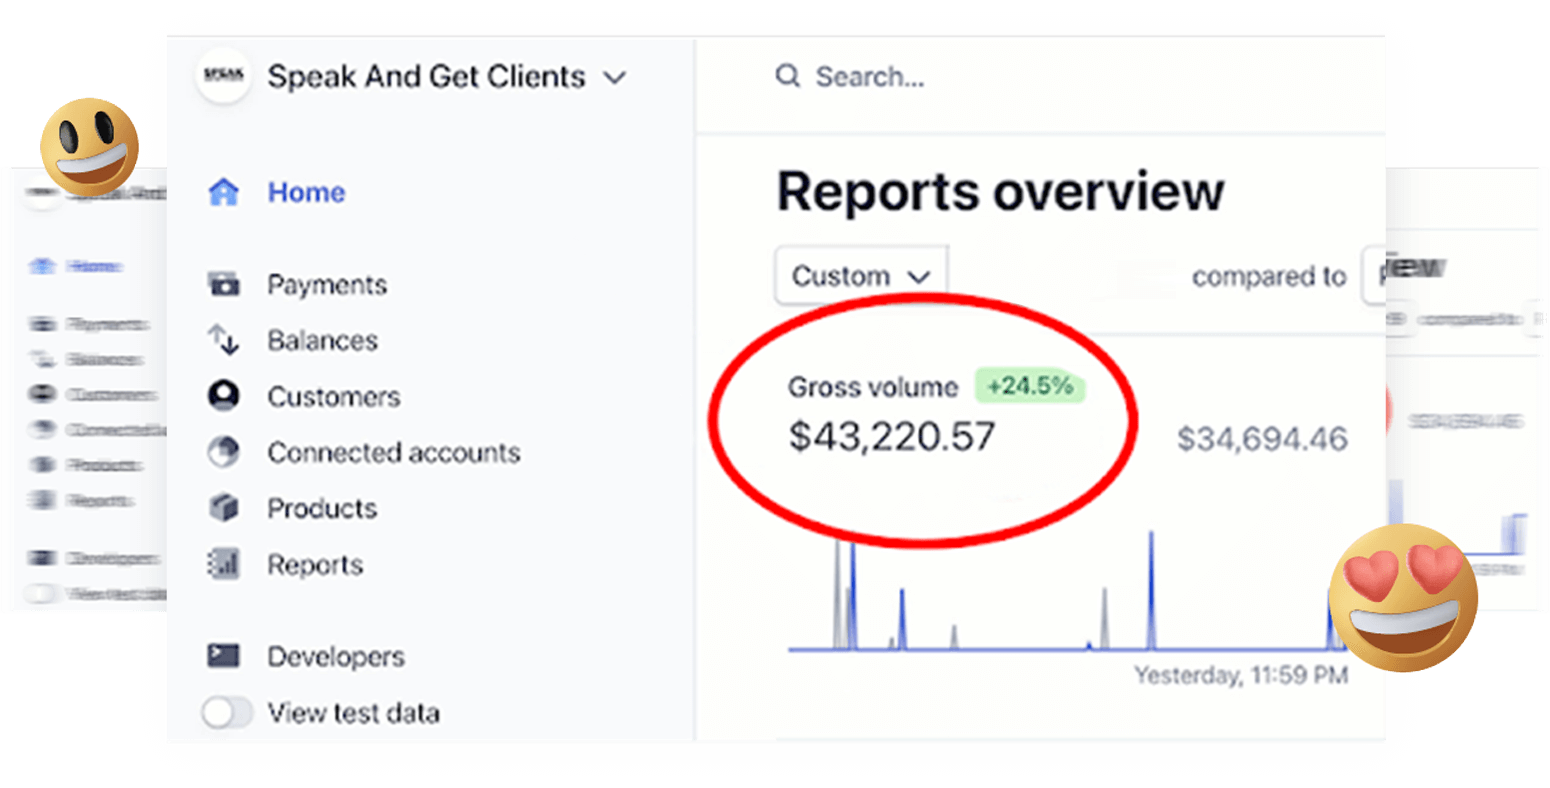This screenshot has height=788, width=1550.
Task: Click the Connected accounts globe icon
Action: pos(223,452)
